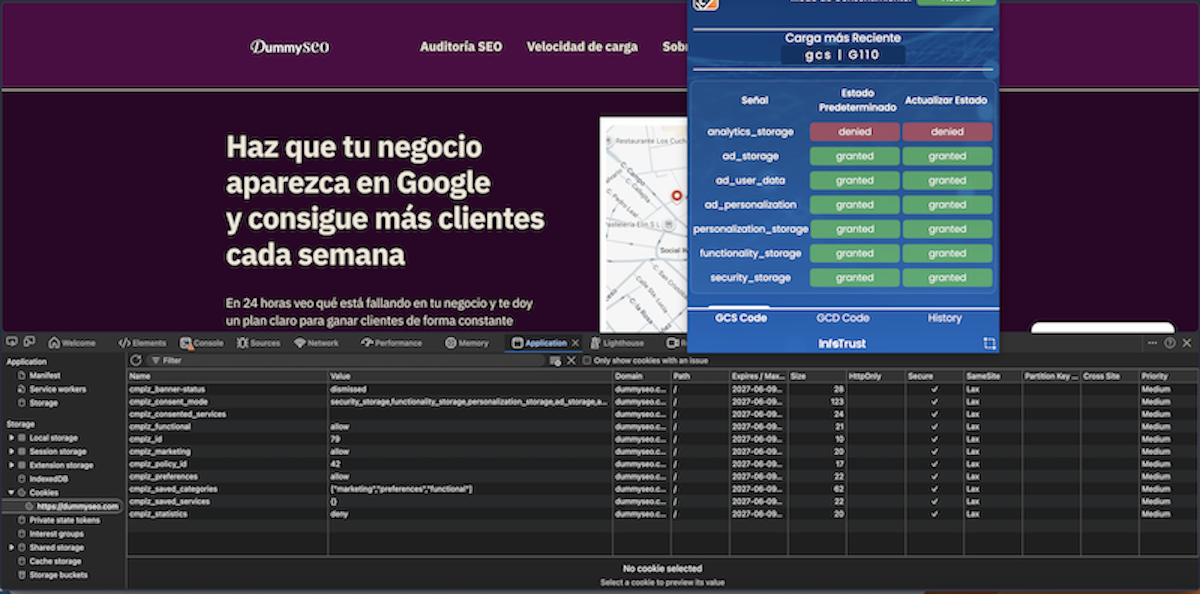The image size is (1200, 594).
Task: Select the cmplz_consented_services cookie row
Action: coord(662,414)
